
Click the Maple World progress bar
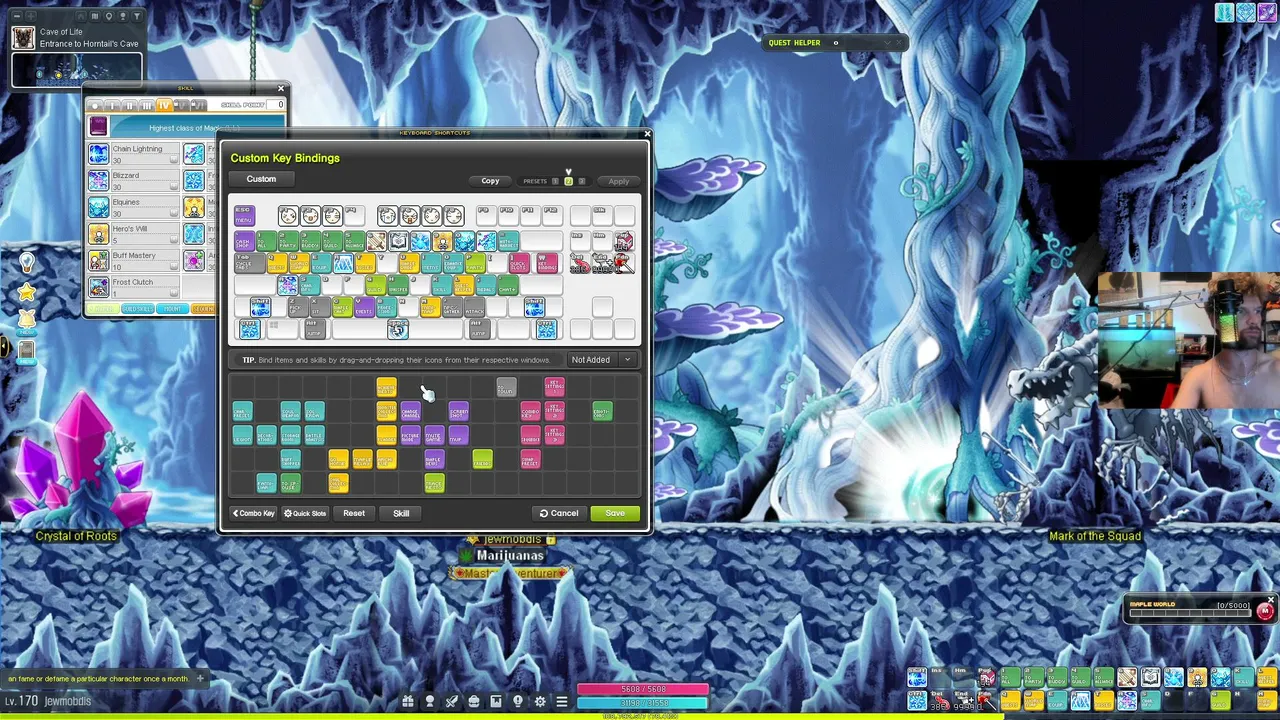[x=1191, y=614]
